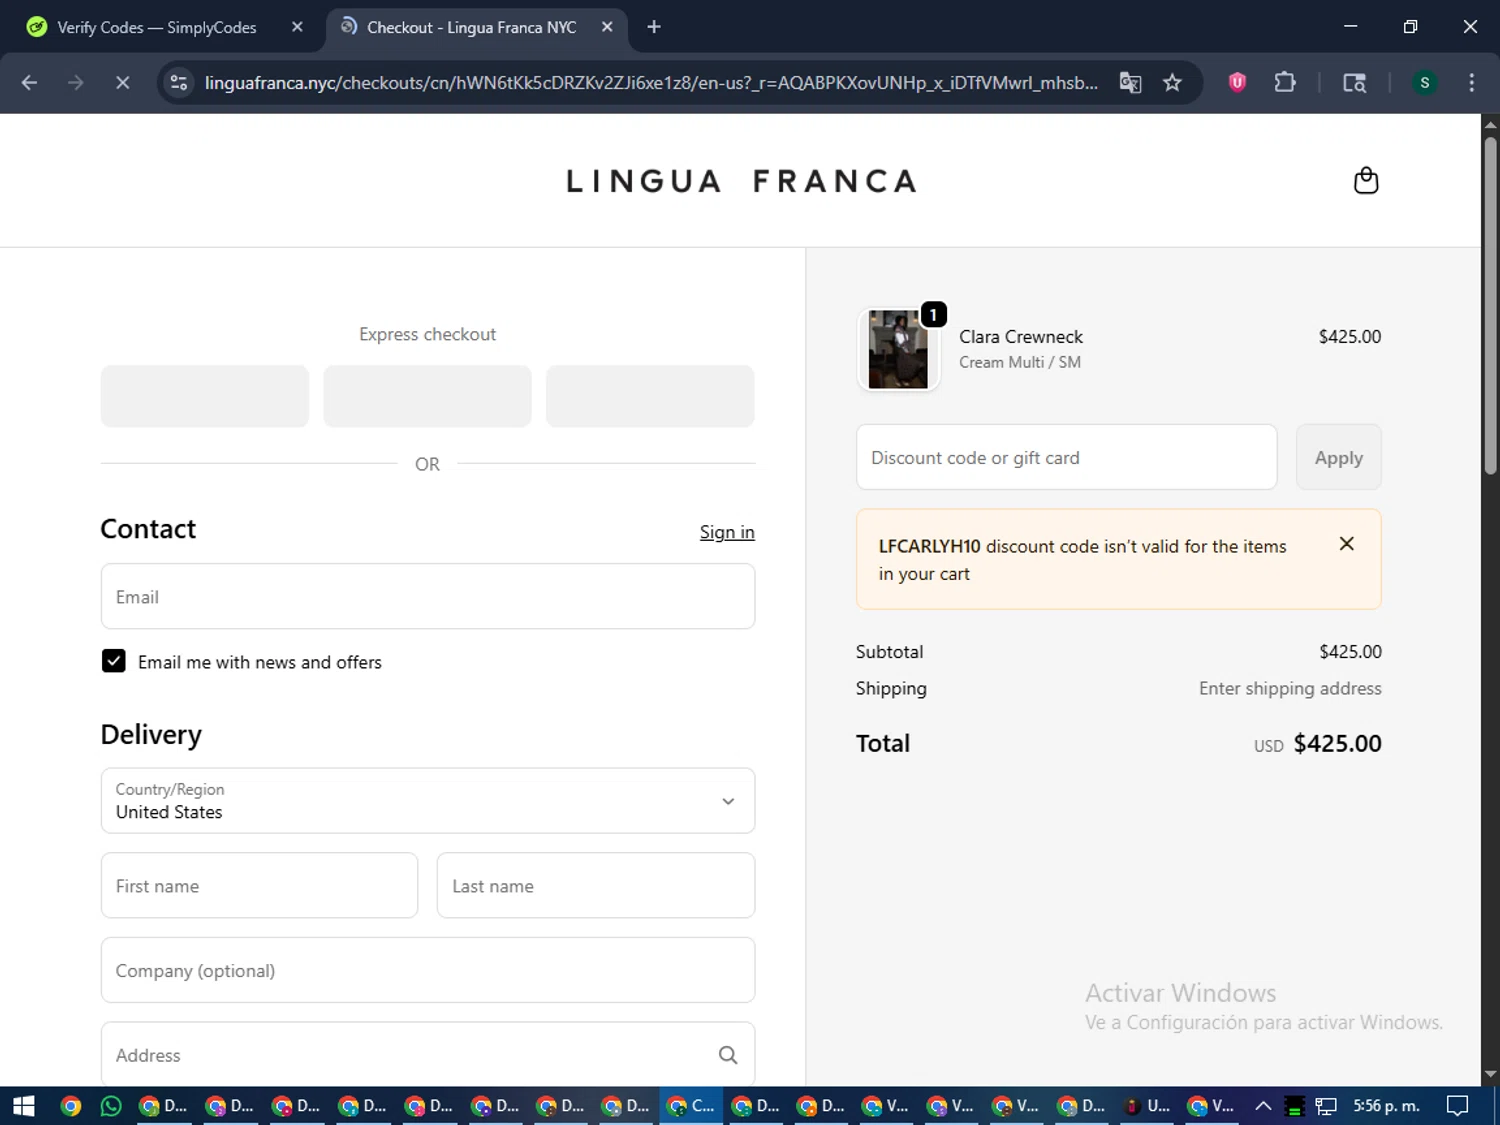The height and width of the screenshot is (1125, 1500).
Task: Open site information icon in address bar
Action: (x=179, y=83)
